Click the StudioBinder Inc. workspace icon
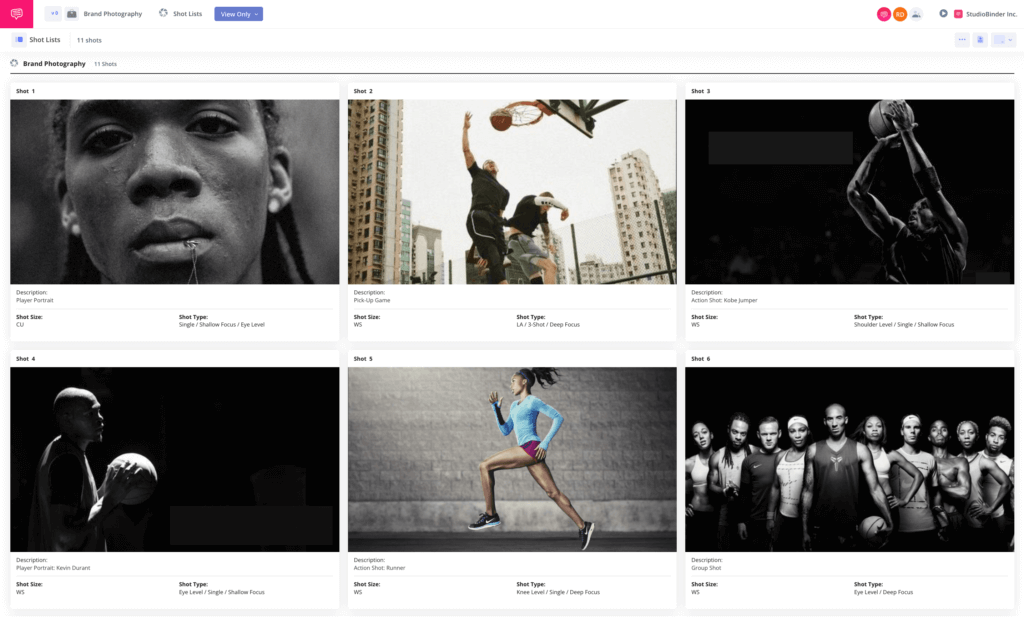The width and height of the screenshot is (1024, 618). pos(958,13)
